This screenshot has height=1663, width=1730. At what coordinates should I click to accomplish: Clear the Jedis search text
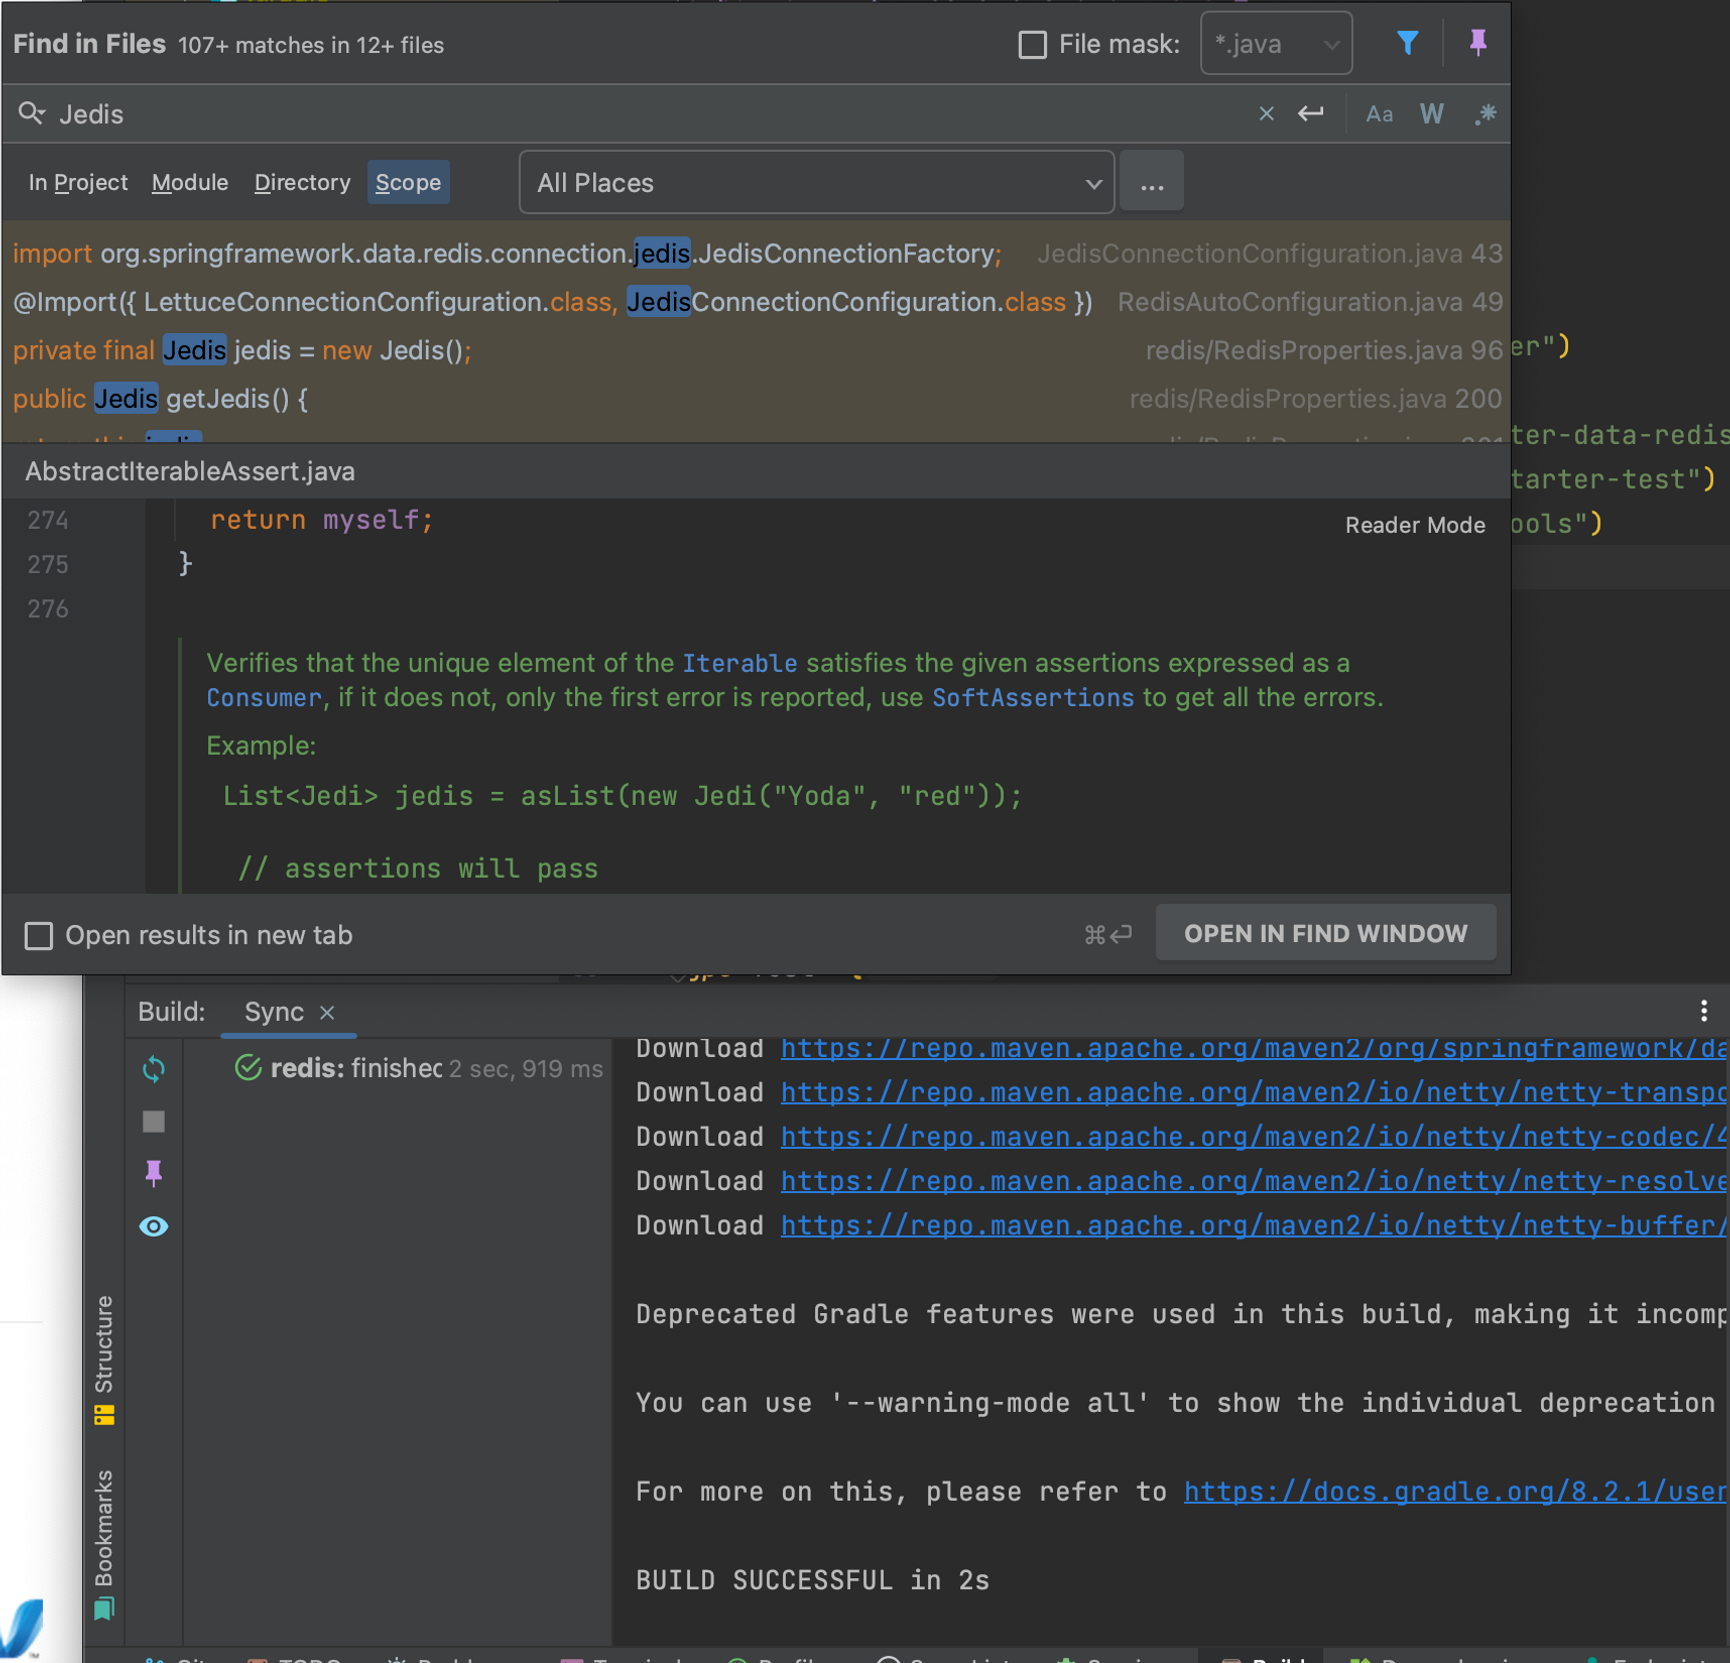click(1266, 114)
